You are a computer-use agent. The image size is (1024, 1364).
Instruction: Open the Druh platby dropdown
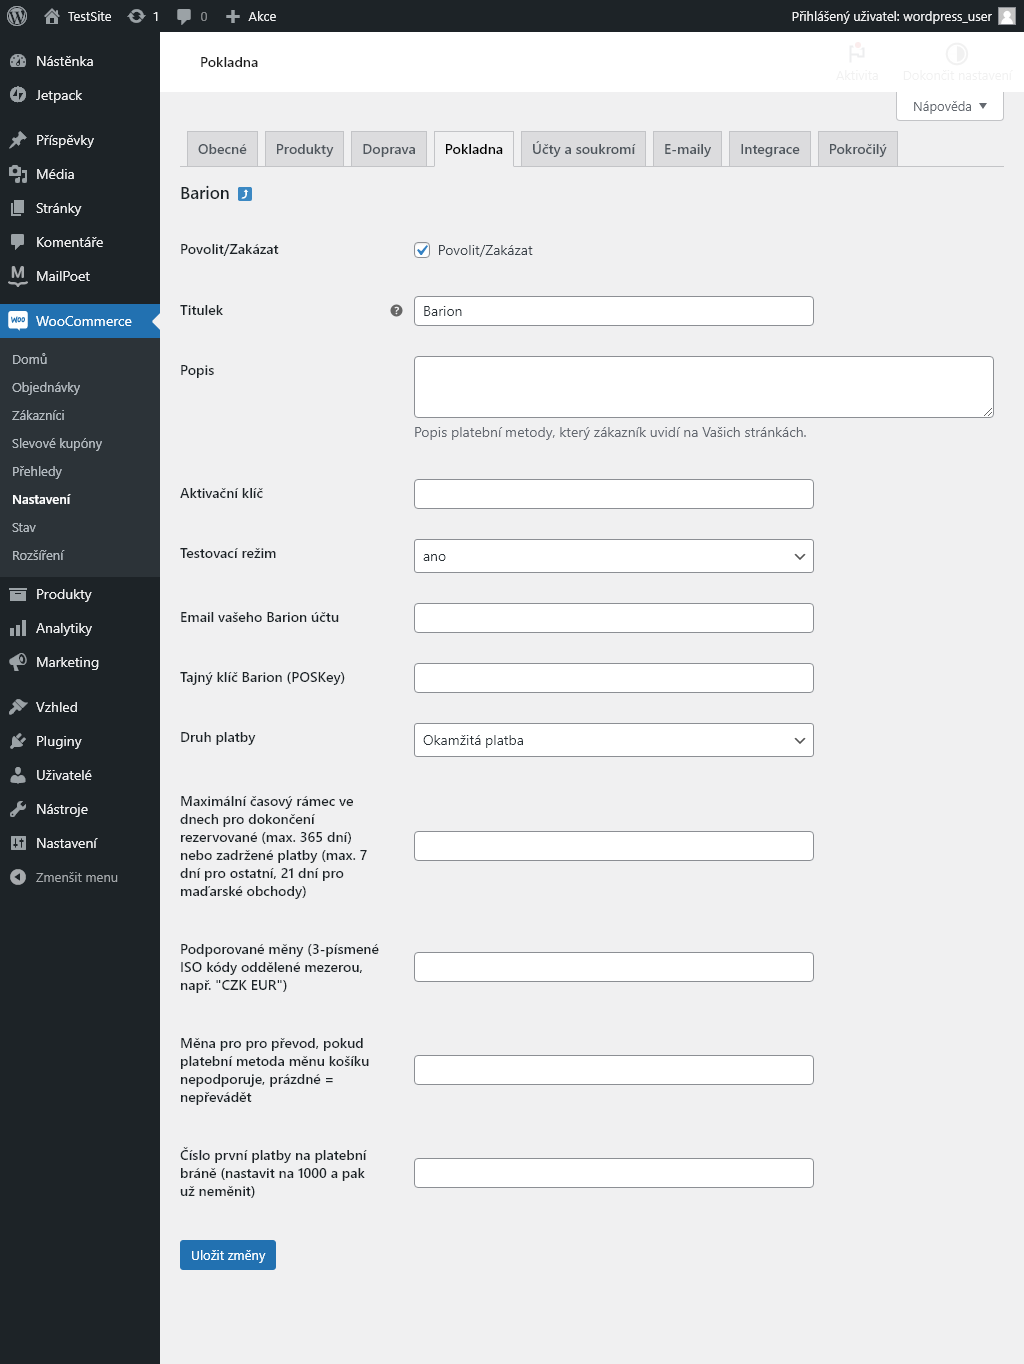coord(614,740)
